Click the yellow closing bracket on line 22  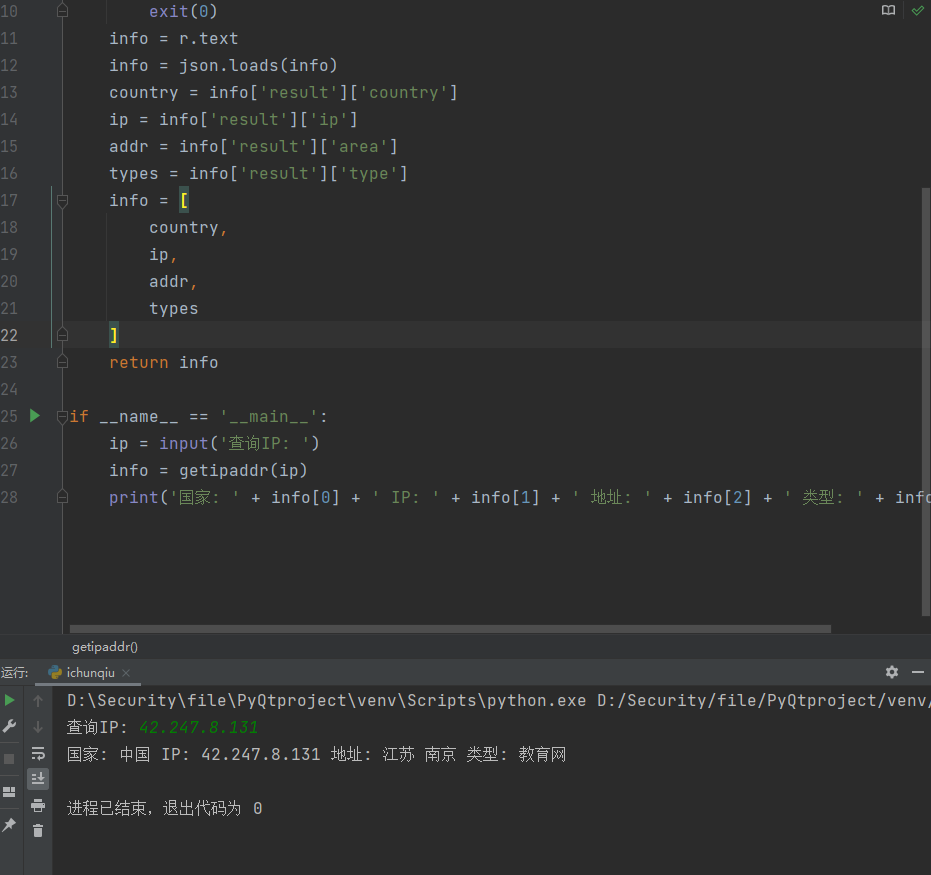pyautogui.click(x=114, y=335)
